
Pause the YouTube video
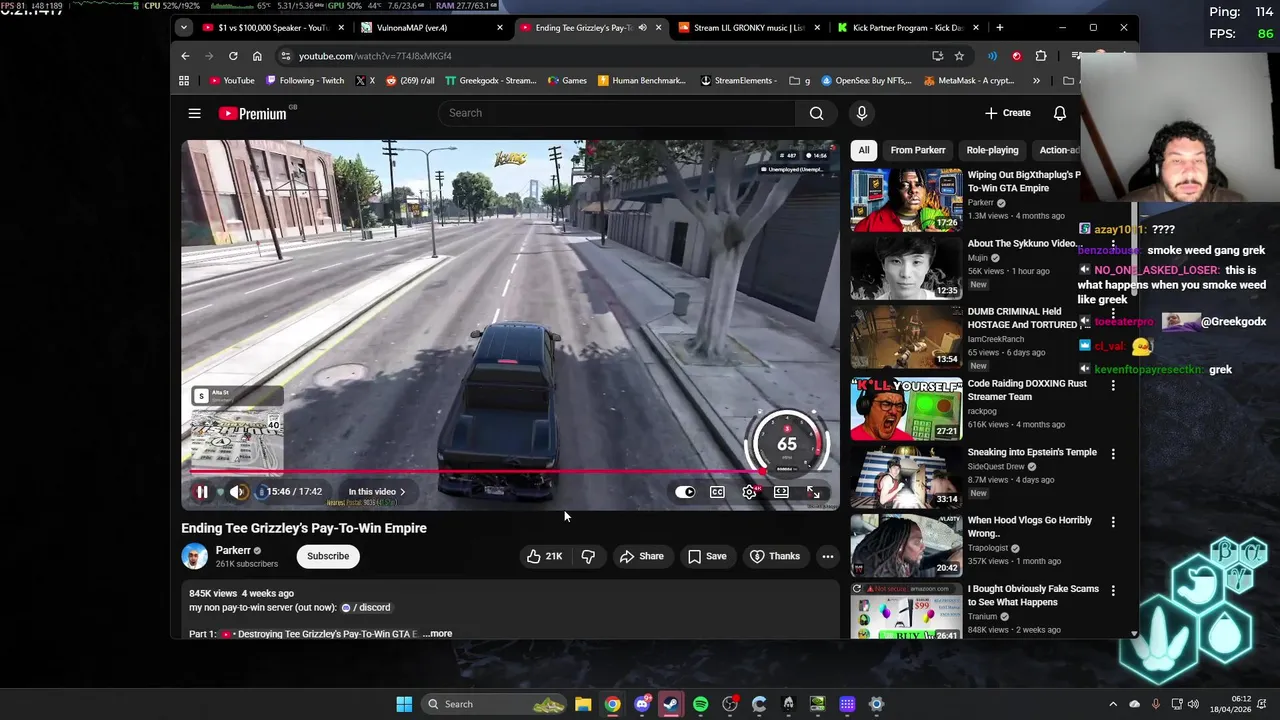(202, 492)
